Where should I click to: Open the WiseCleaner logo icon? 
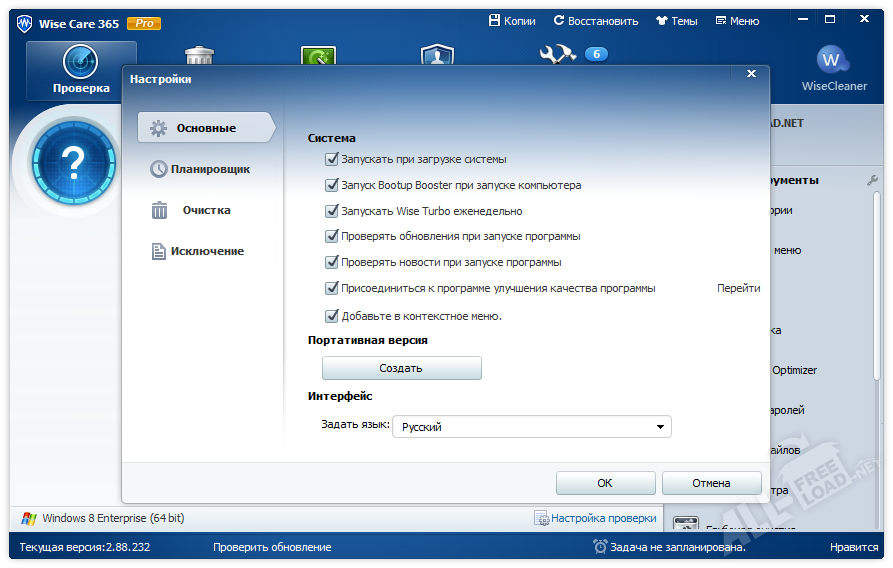coord(833,61)
